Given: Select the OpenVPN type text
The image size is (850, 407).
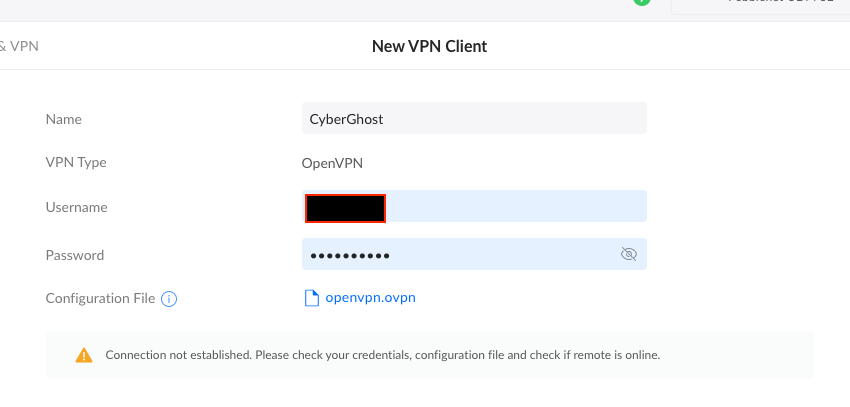Looking at the screenshot, I should point(332,163).
